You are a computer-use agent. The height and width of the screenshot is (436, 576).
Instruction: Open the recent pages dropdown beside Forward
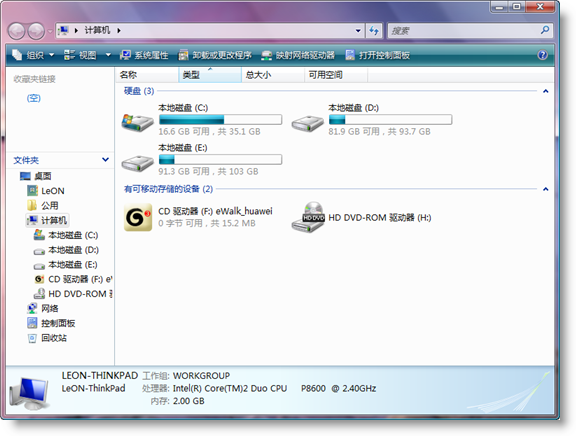click(50, 32)
